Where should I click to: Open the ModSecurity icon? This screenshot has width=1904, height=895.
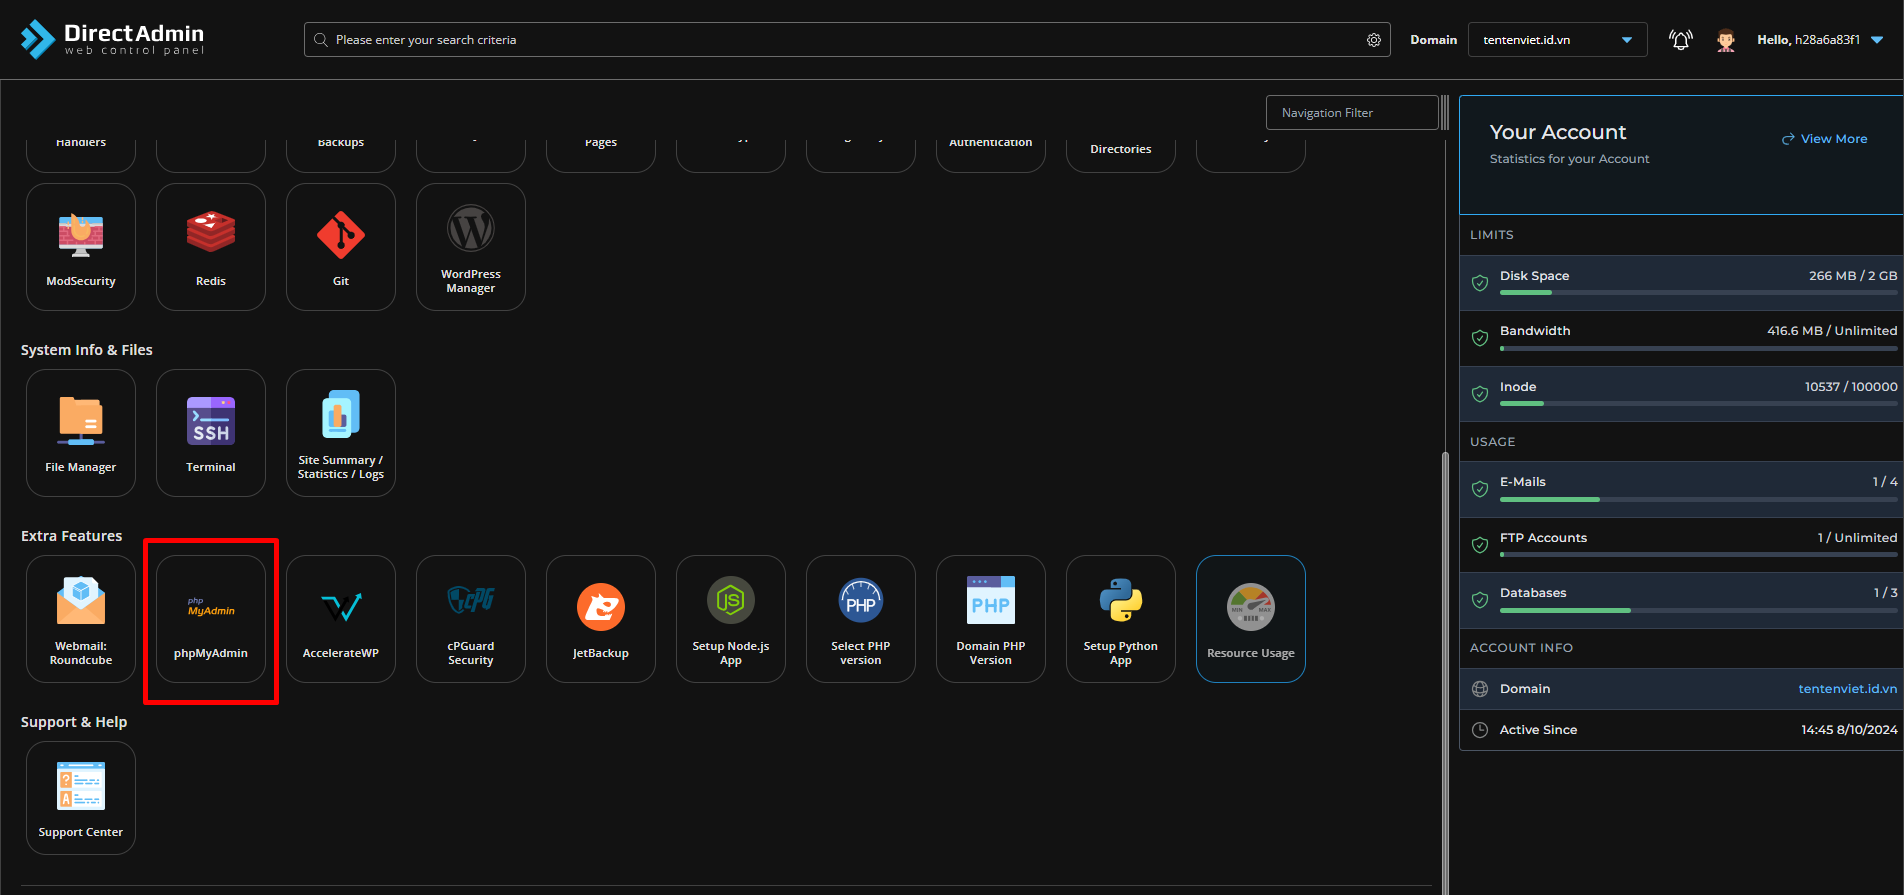81,247
